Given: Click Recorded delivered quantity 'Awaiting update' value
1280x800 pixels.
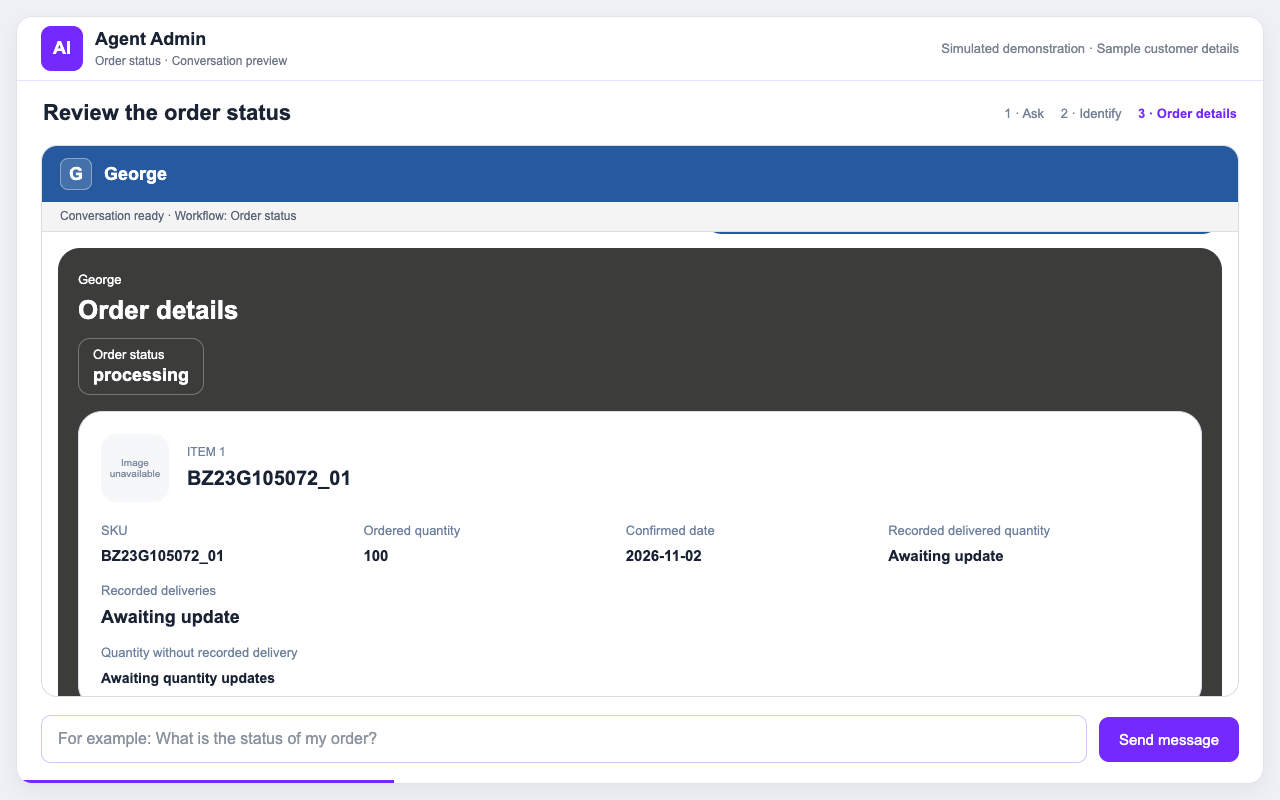Looking at the screenshot, I should coord(945,556).
